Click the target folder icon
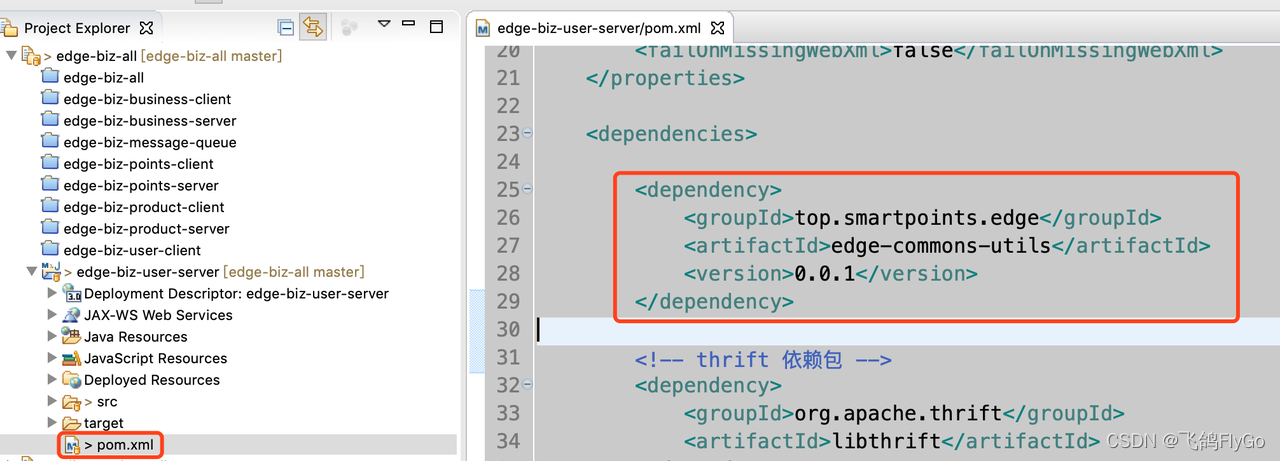Viewport: 1280px width, 461px height. coord(71,423)
